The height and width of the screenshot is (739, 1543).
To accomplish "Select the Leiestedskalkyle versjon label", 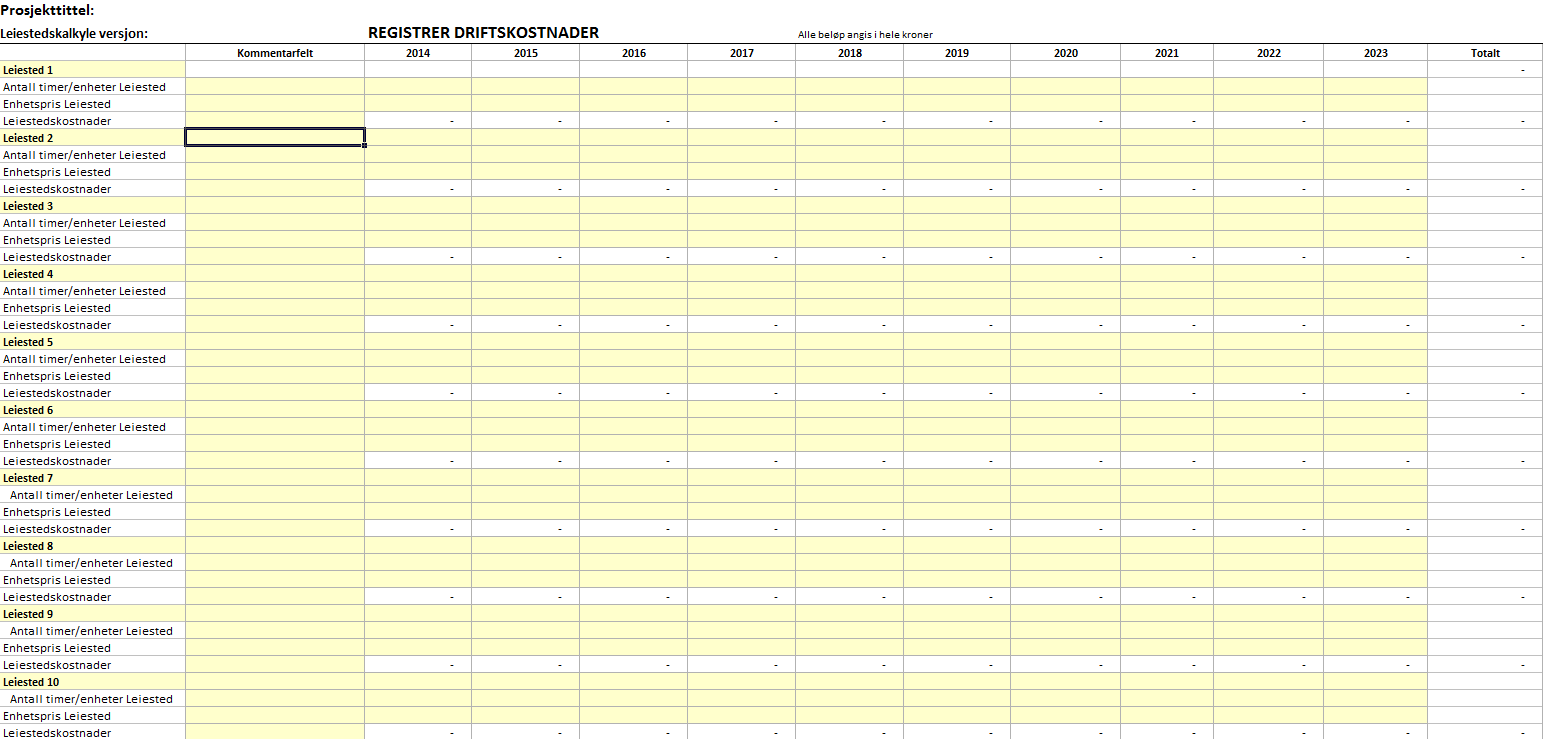I will click(x=74, y=33).
